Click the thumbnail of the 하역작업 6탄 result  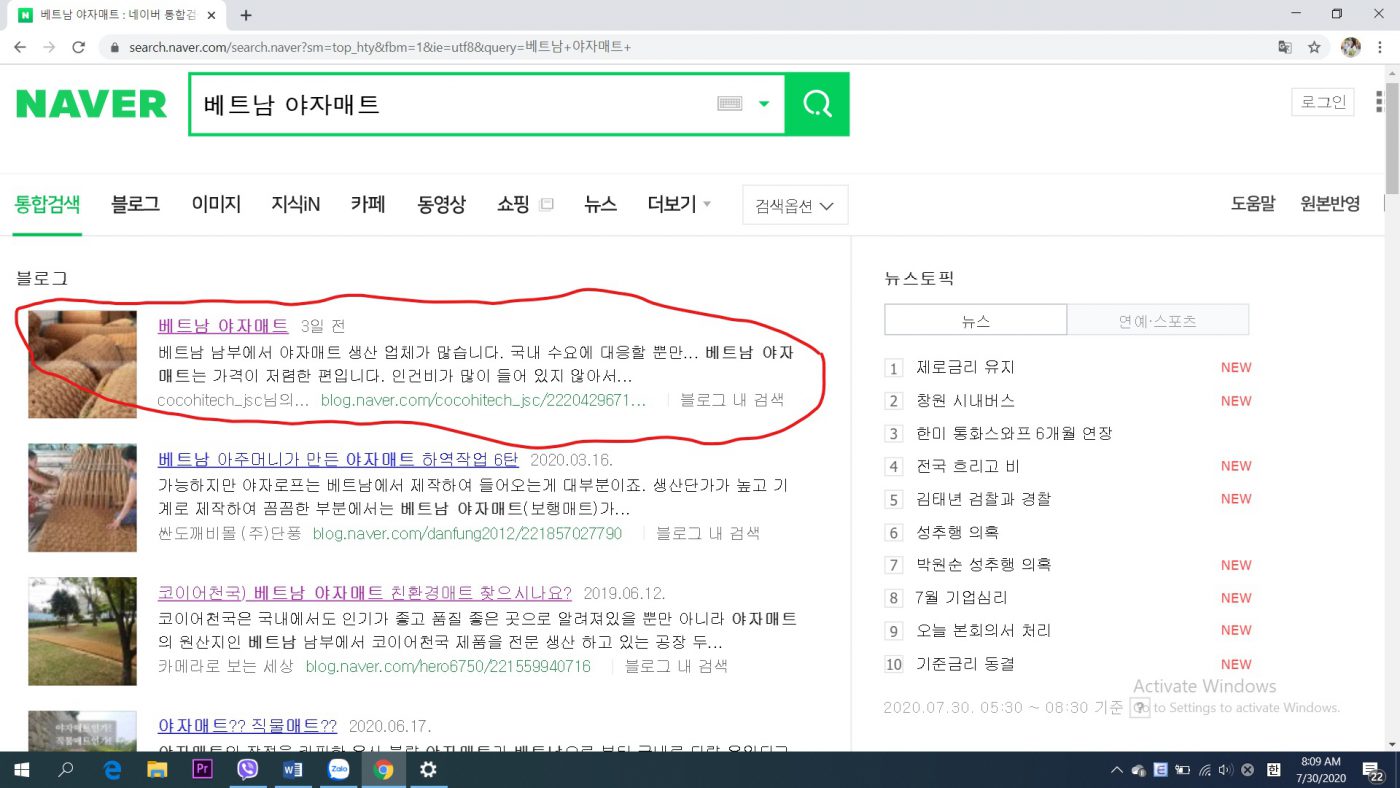(82, 498)
